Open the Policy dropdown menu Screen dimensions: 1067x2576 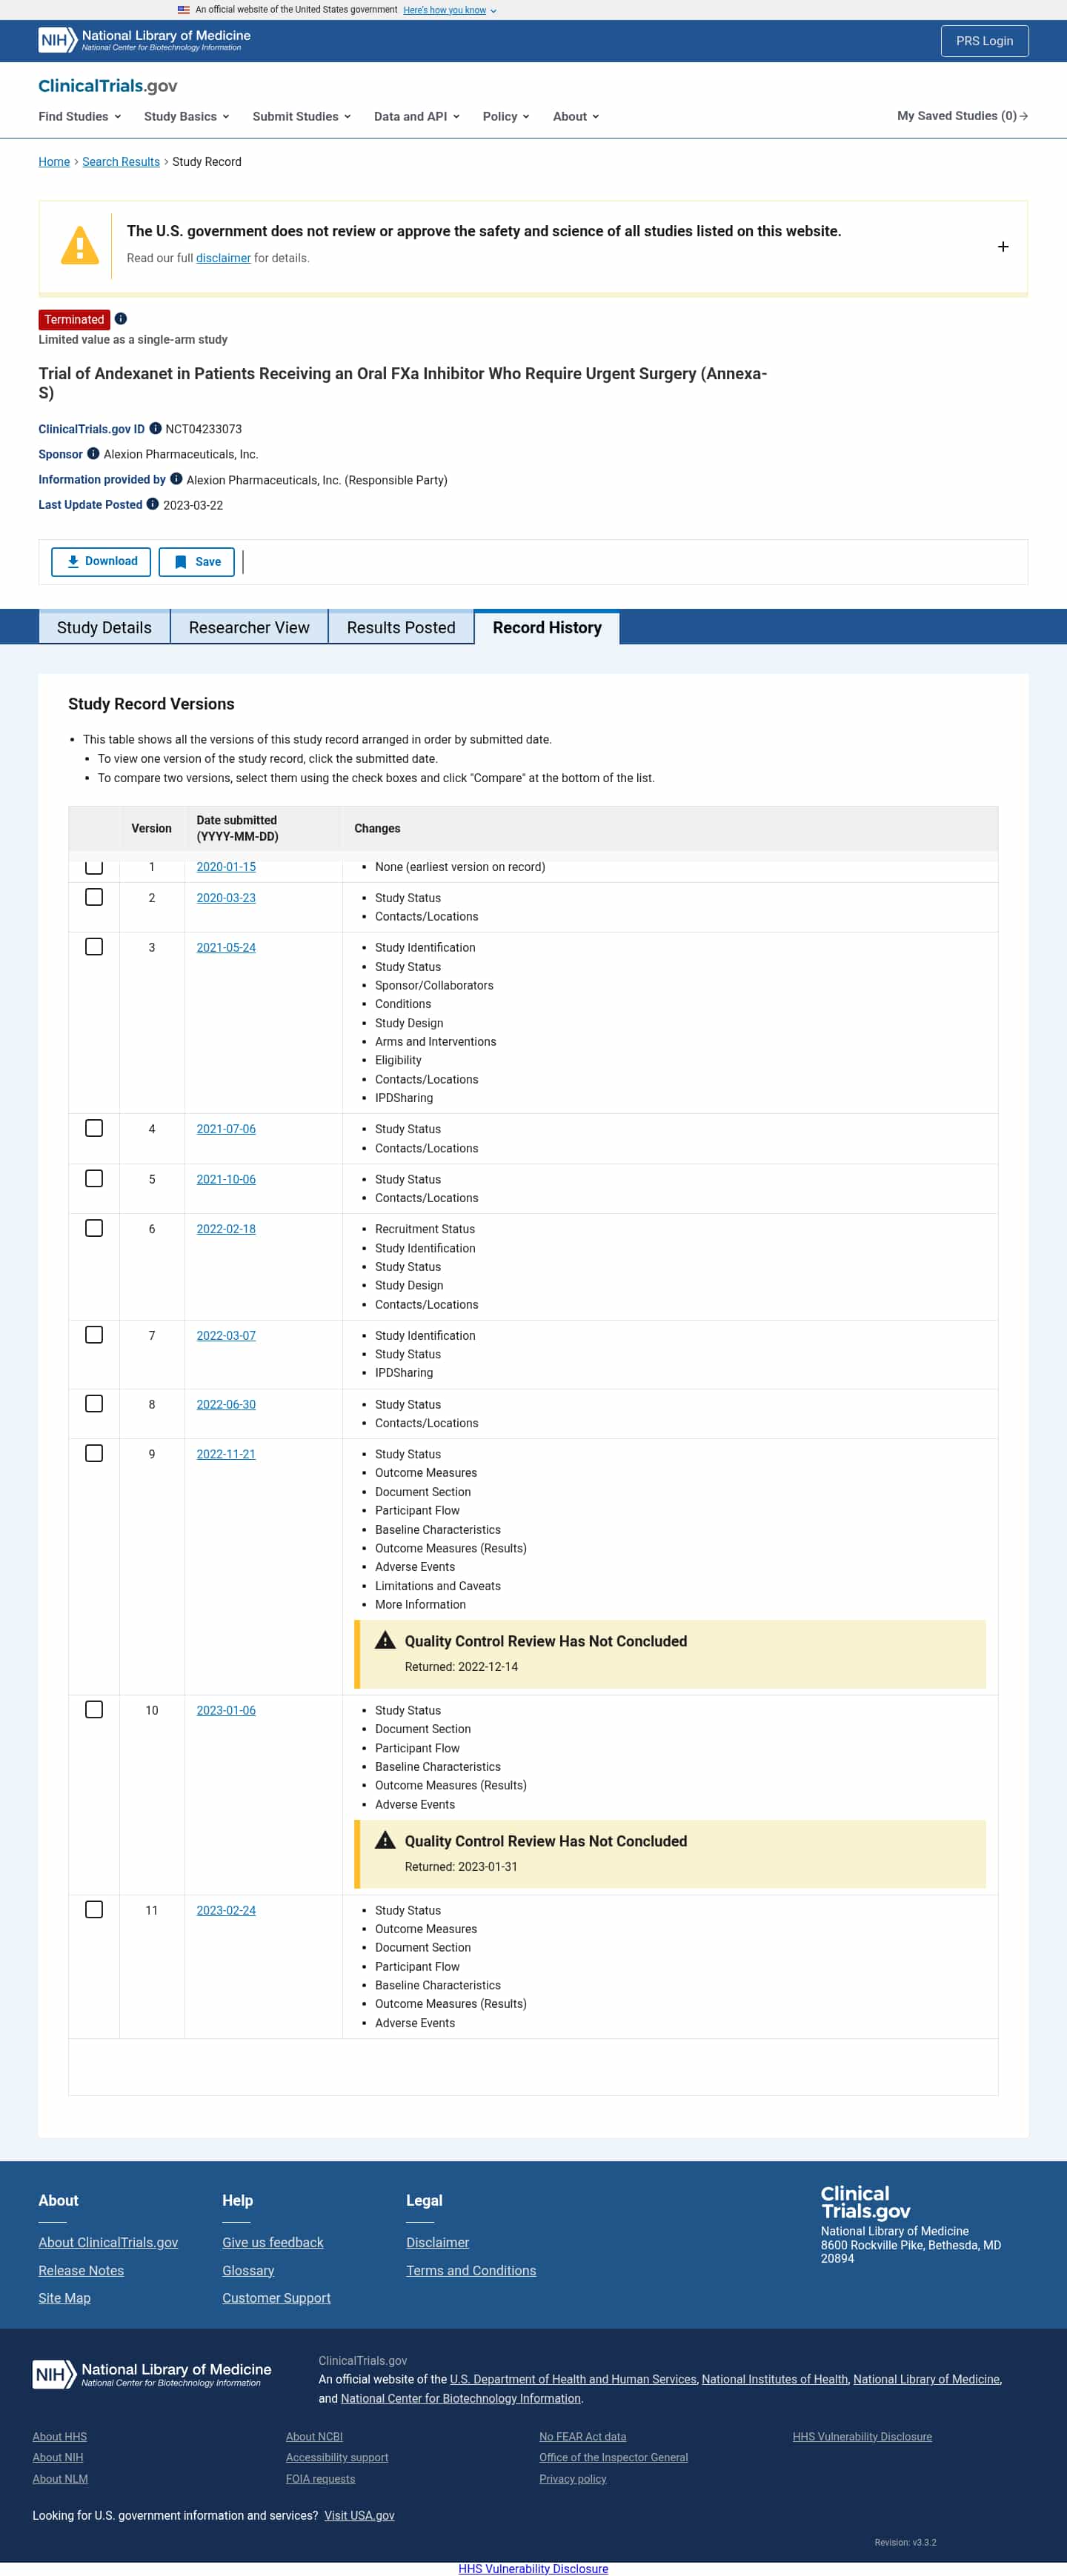coord(505,116)
